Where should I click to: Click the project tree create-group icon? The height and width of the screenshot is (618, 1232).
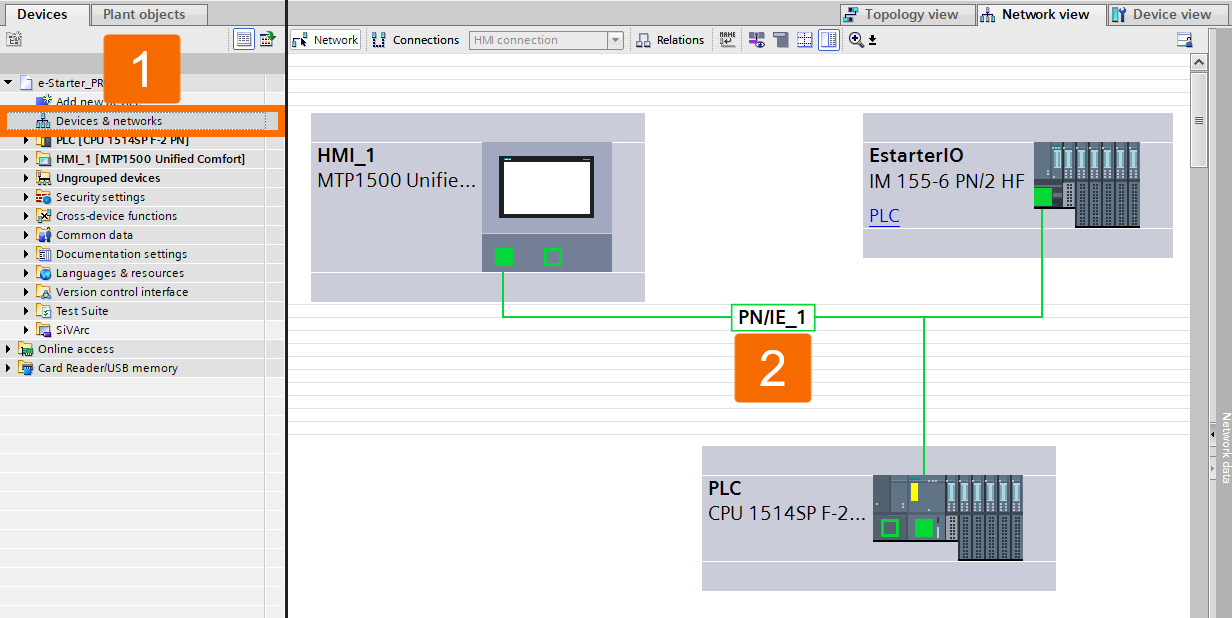(14, 39)
